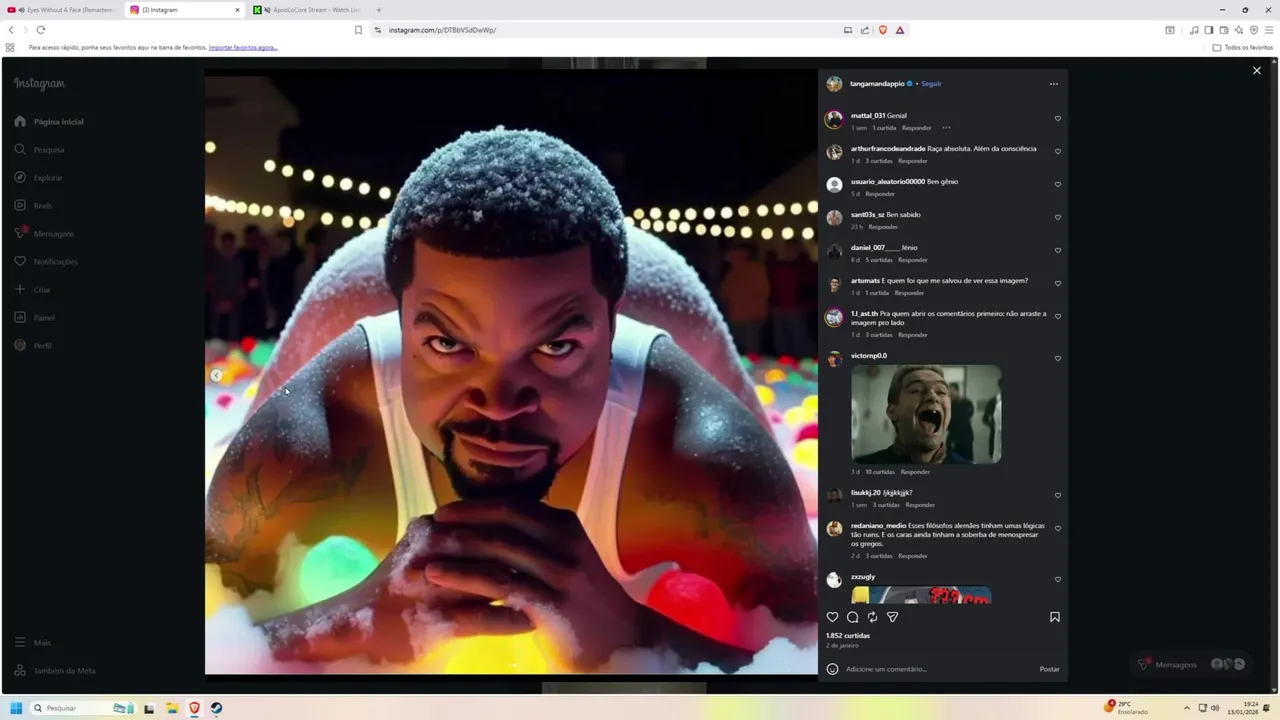Reply to the mattal_031 comment
The height and width of the screenshot is (720, 1280).
[917, 128]
